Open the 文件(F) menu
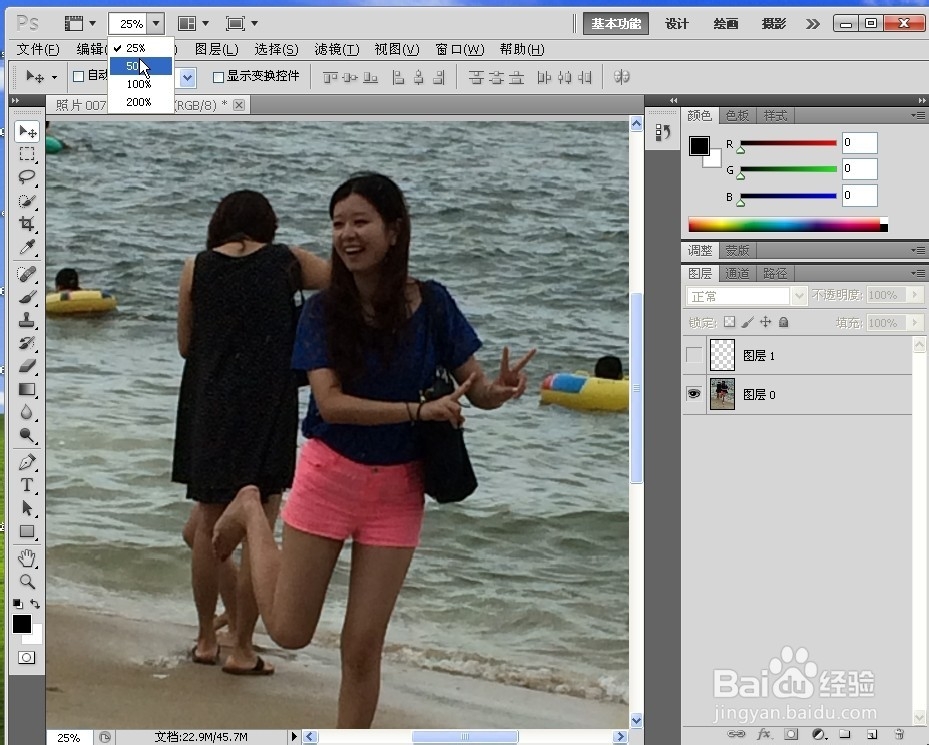Image resolution: width=929 pixels, height=745 pixels. pos(37,49)
